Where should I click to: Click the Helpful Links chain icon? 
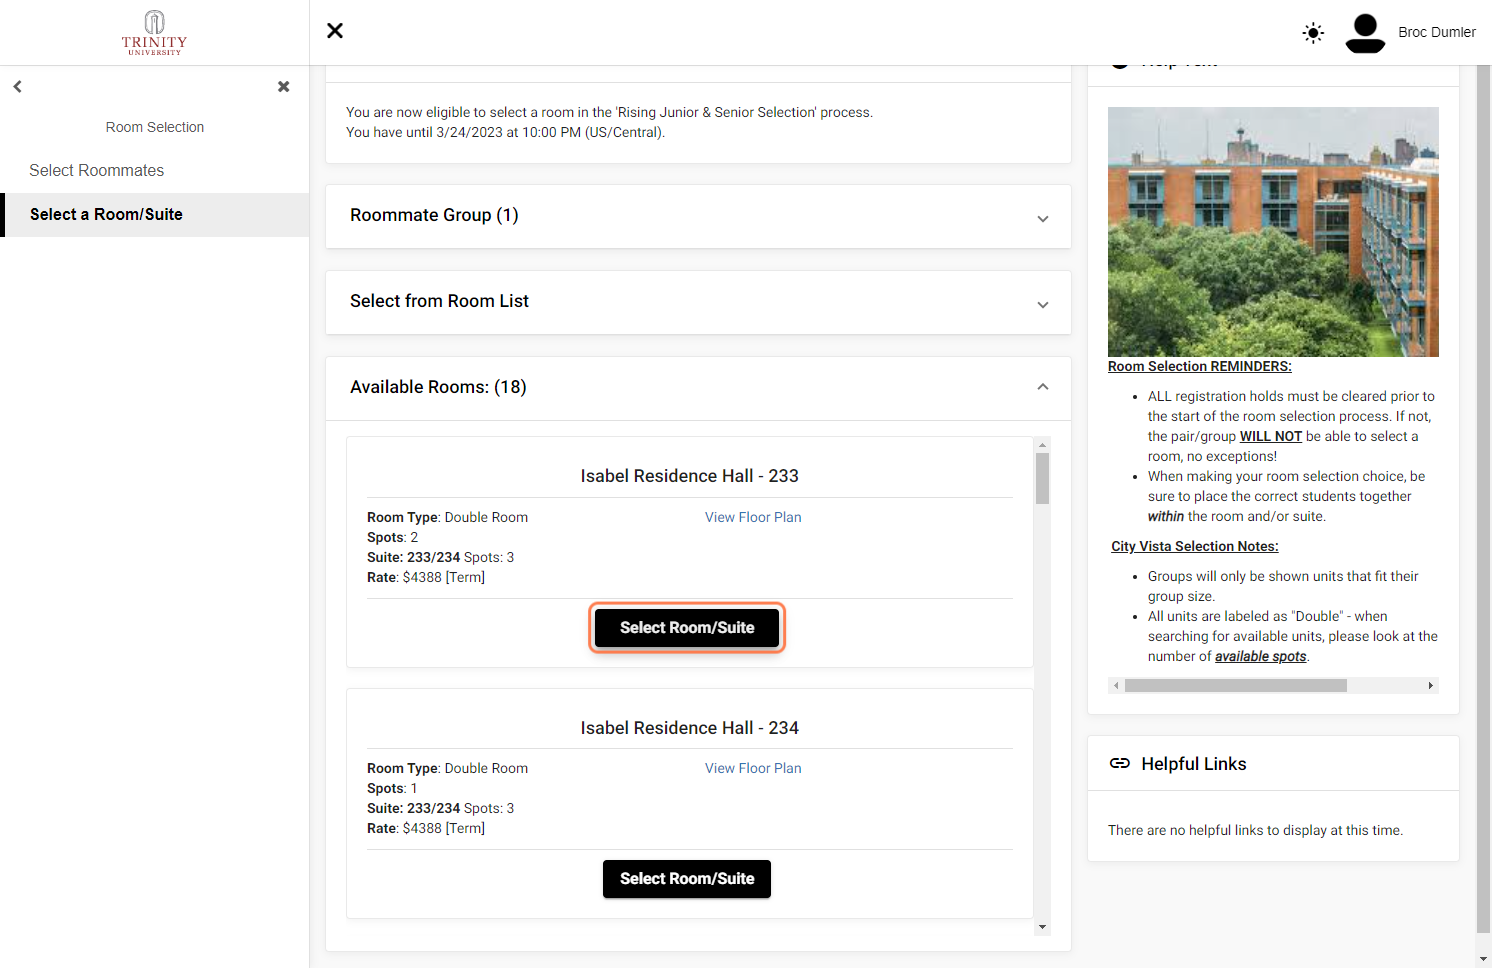tap(1120, 763)
